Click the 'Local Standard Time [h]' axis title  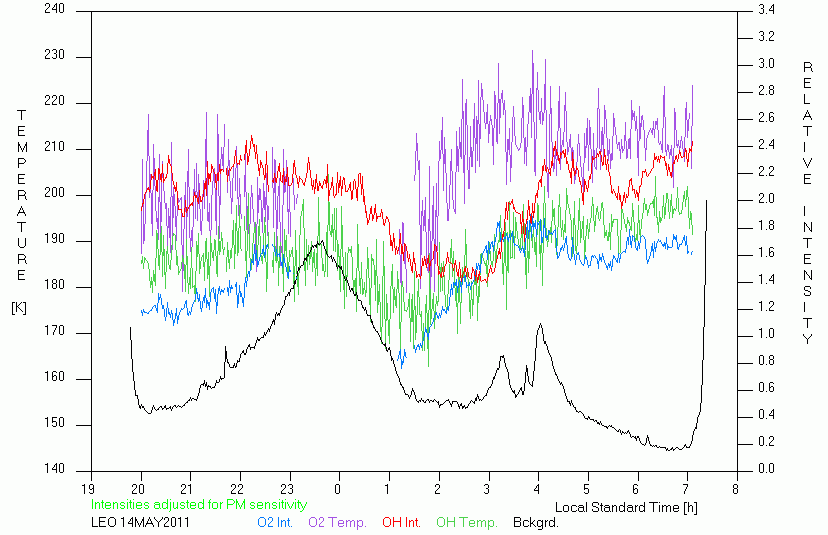(626, 508)
